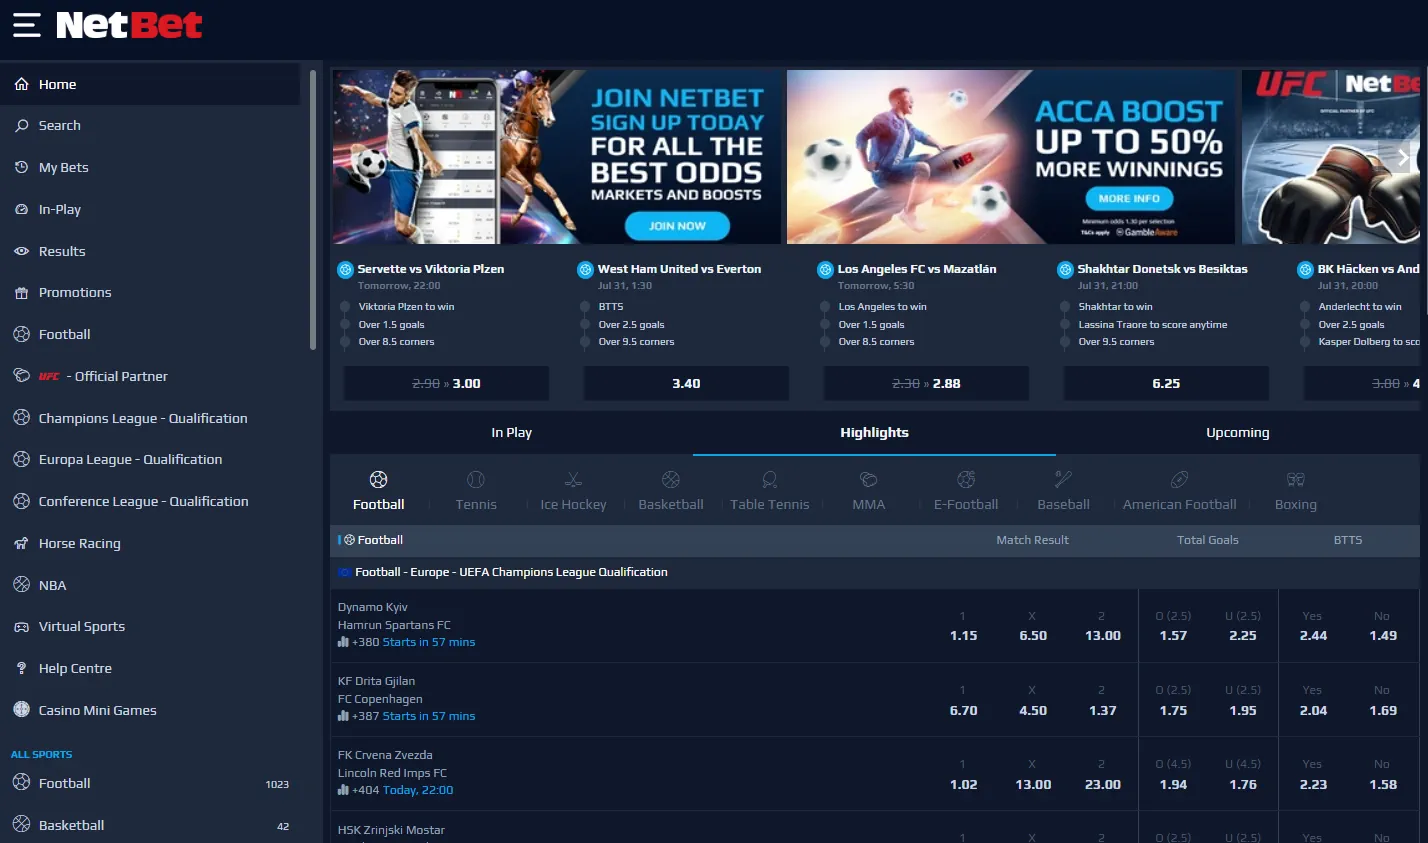Click the JOIN NOW banner button
The width and height of the screenshot is (1428, 843).
point(677,226)
